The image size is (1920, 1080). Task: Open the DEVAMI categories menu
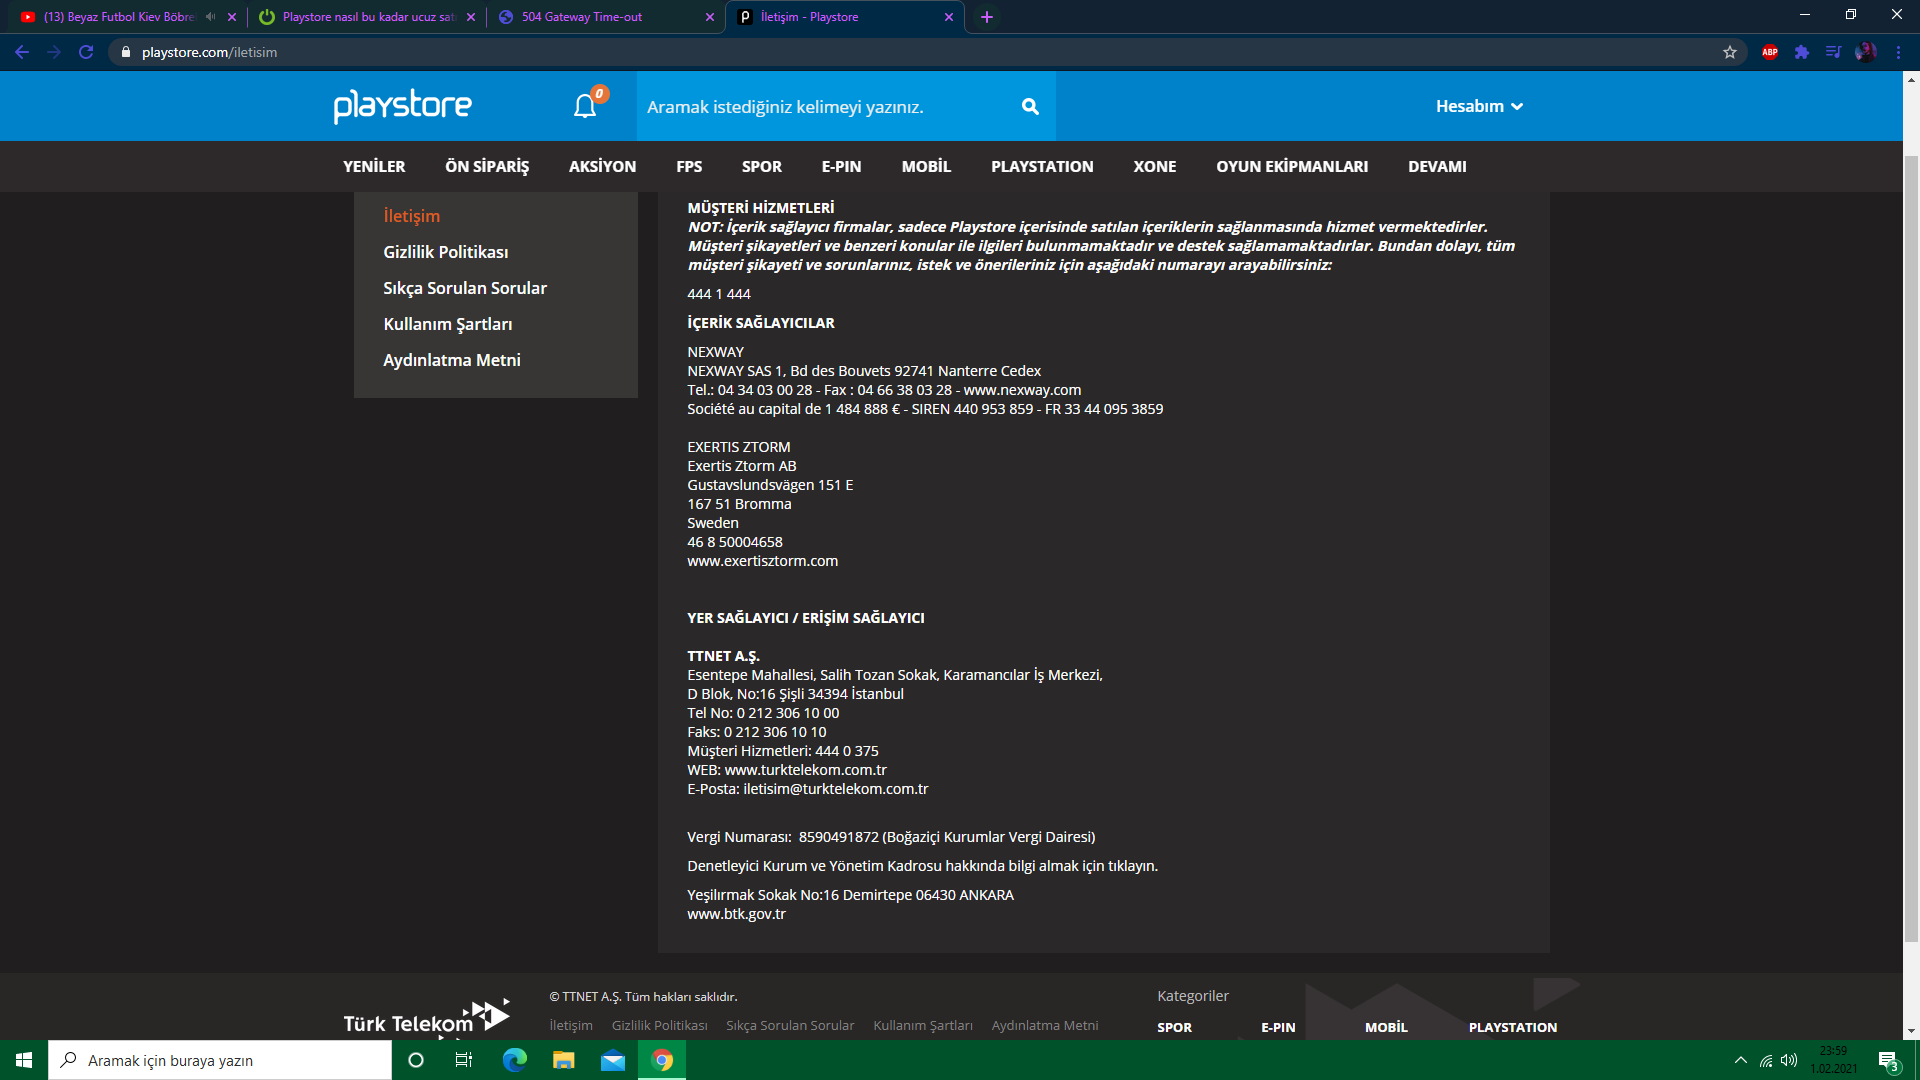[x=1437, y=166]
